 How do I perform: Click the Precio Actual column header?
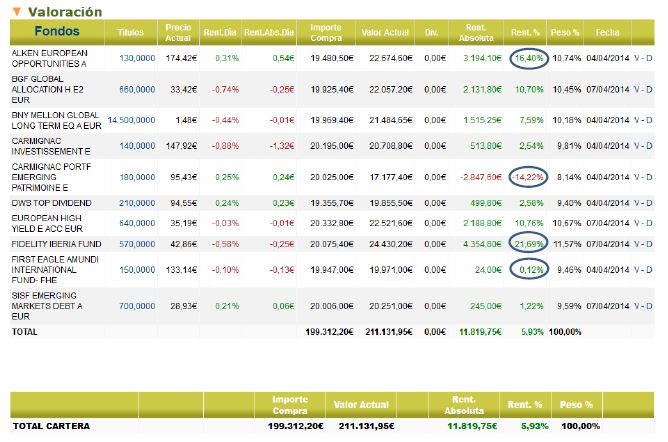click(x=178, y=32)
